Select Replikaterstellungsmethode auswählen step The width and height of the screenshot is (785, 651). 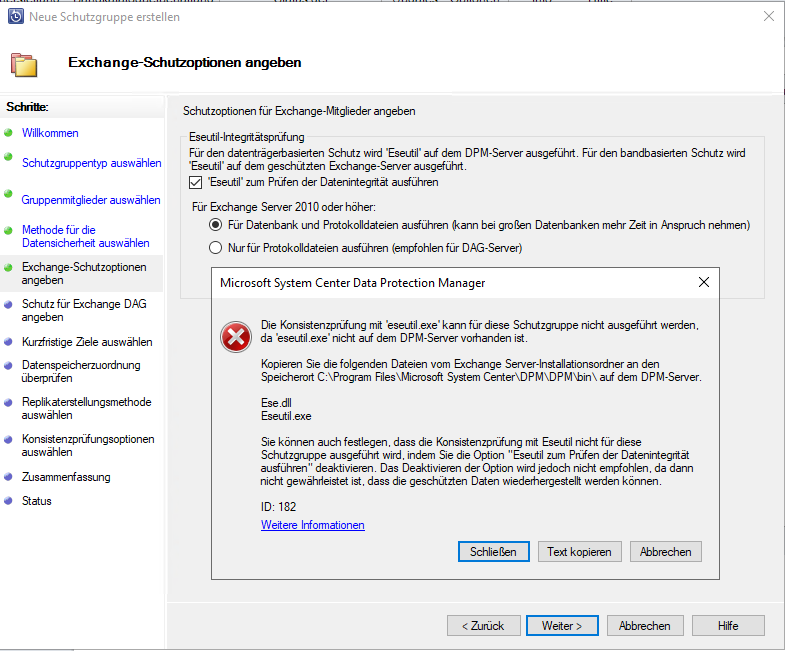[87, 409]
